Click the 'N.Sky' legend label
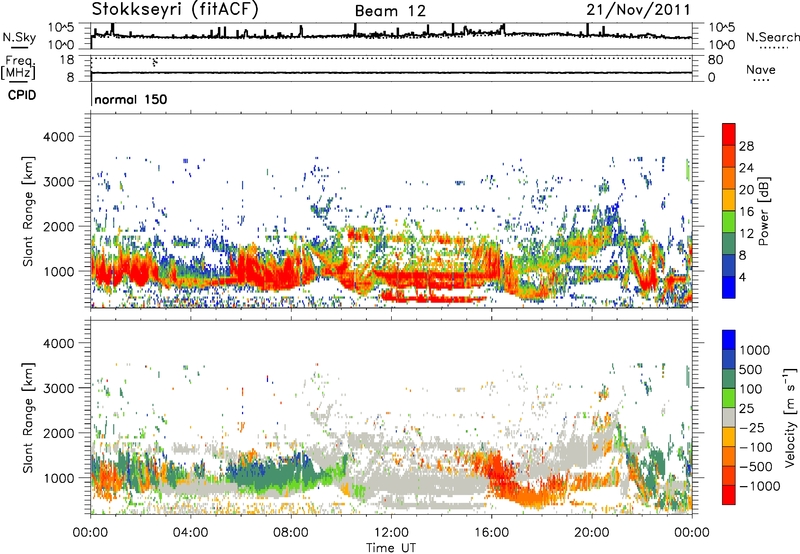 point(19,37)
